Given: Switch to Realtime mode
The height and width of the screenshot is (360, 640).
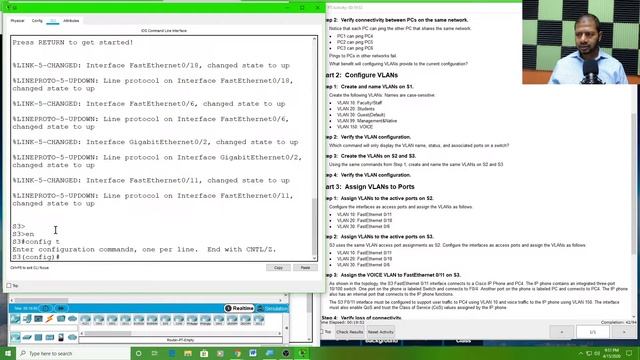Looking at the screenshot, I should (239, 308).
